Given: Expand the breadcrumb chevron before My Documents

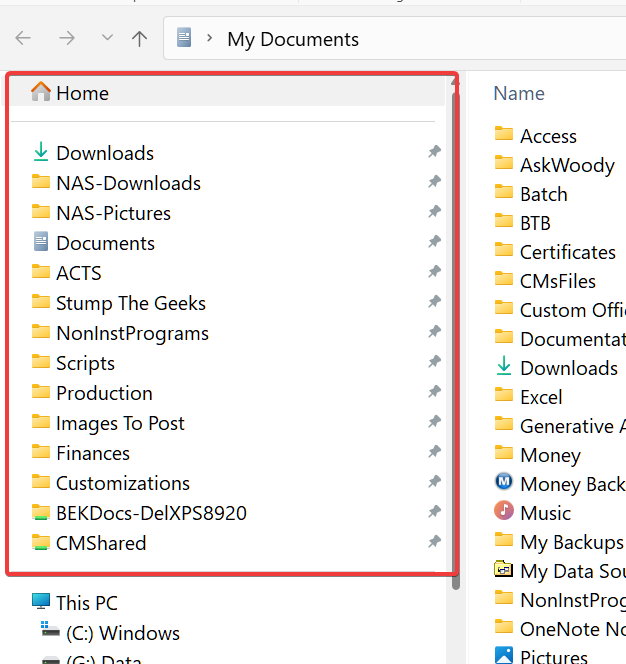Looking at the screenshot, I should (209, 39).
